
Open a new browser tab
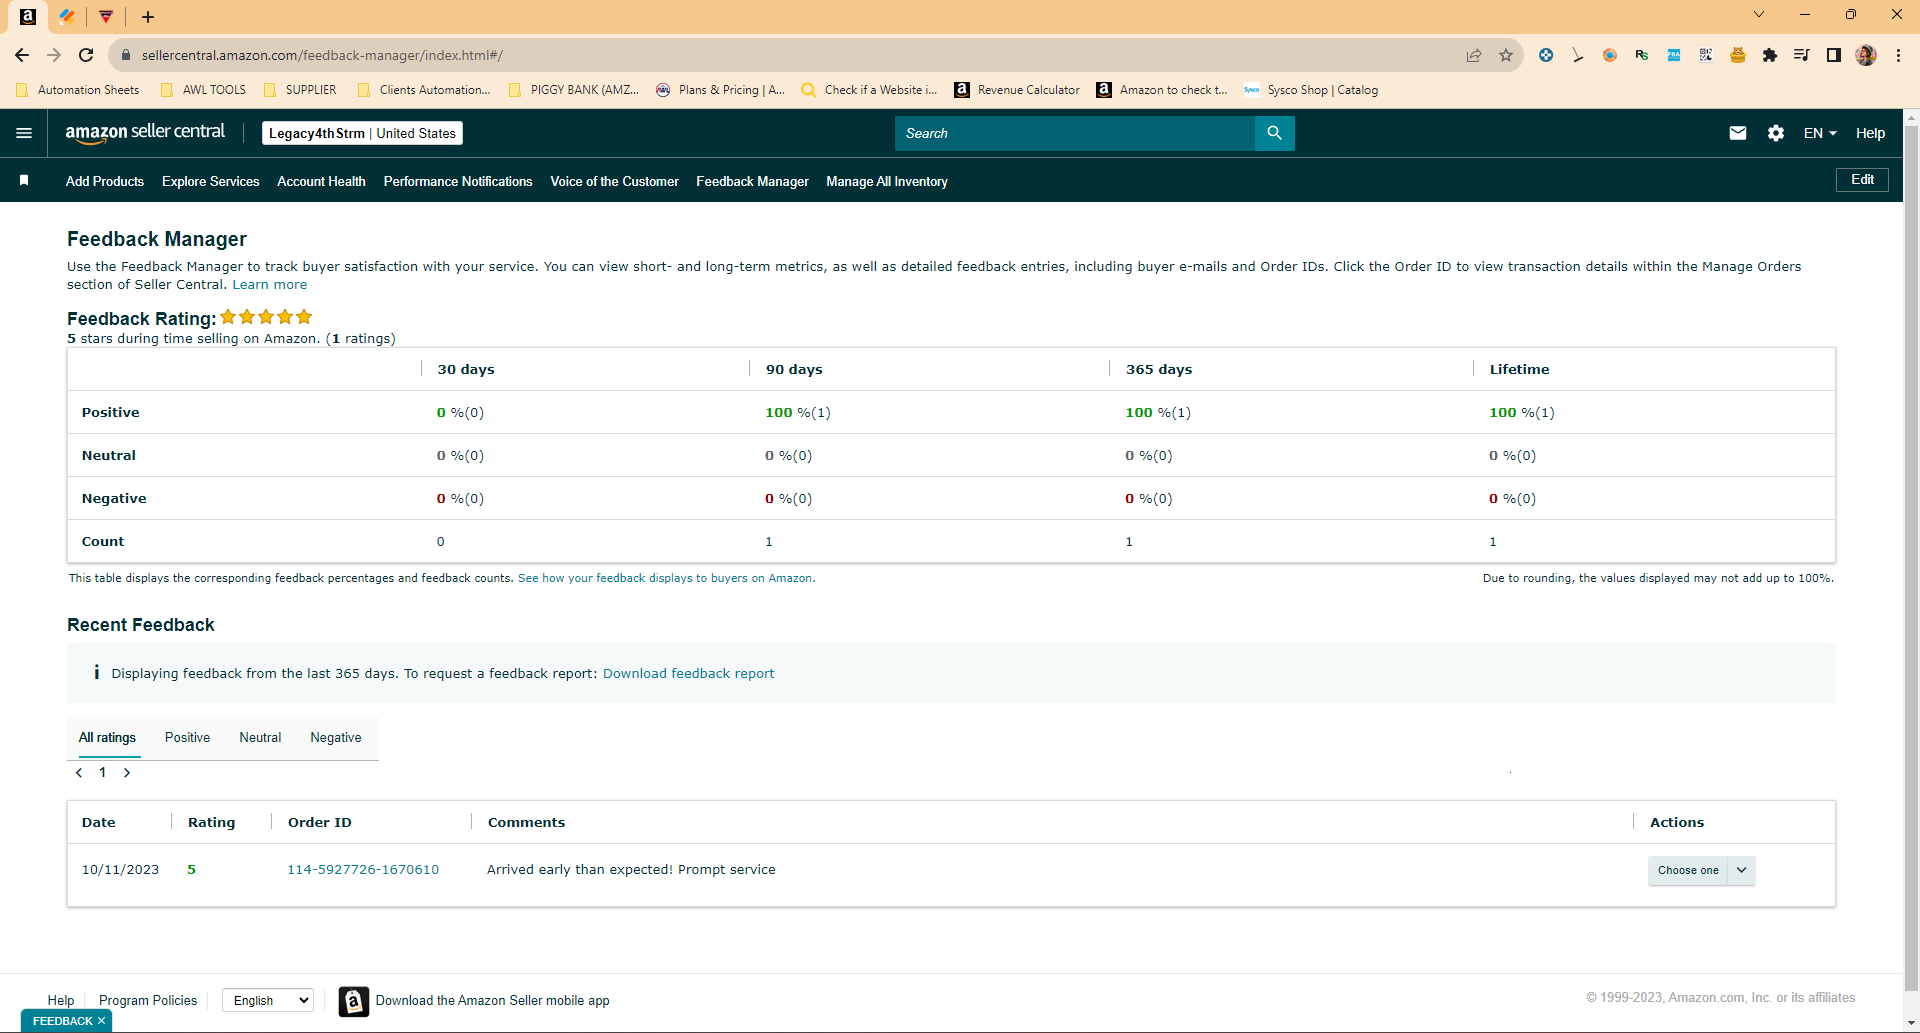click(x=148, y=17)
